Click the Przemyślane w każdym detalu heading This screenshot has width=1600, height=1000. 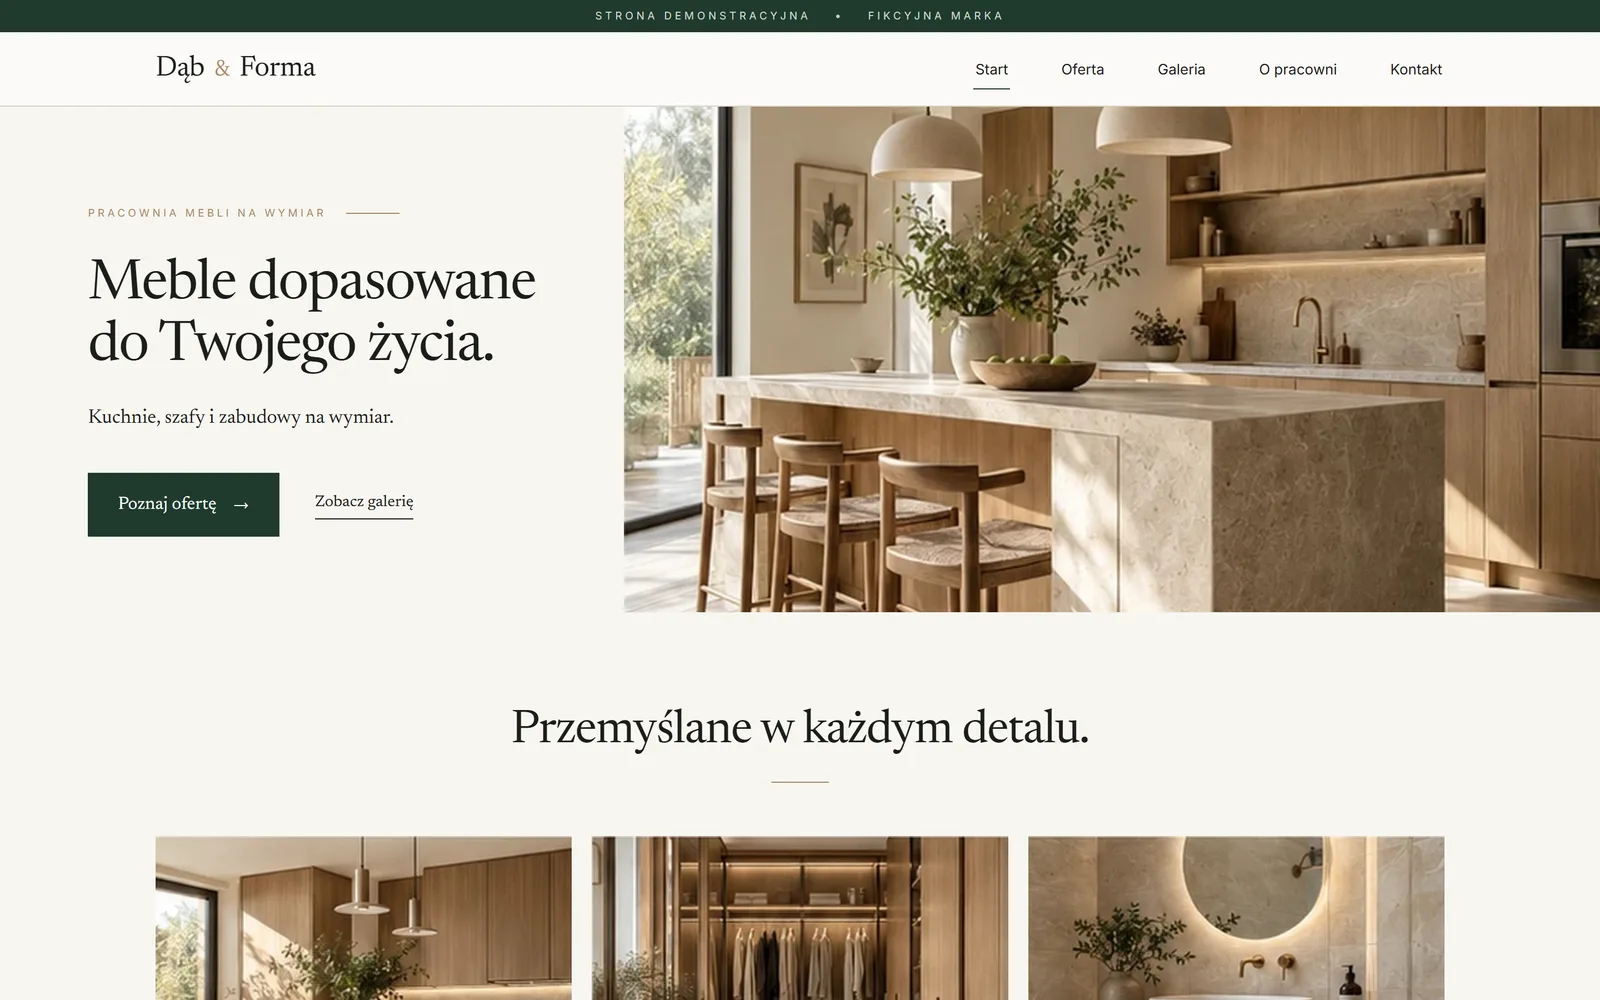pyautogui.click(x=800, y=728)
